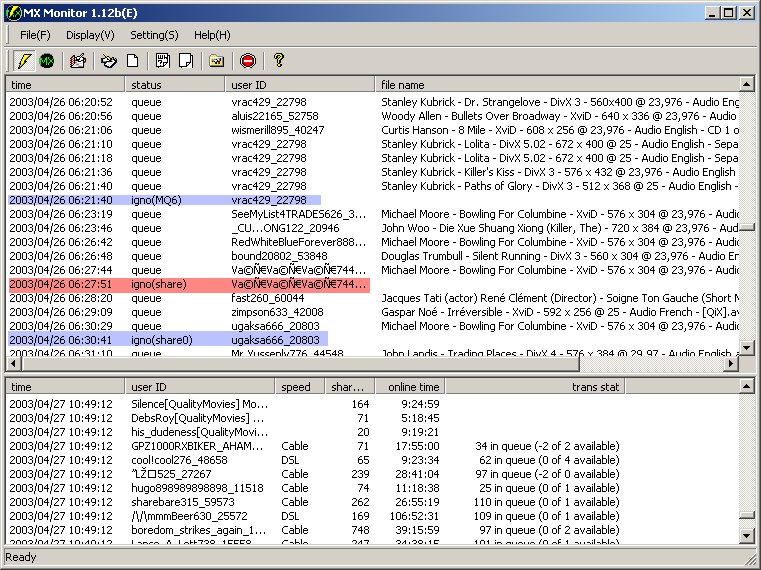
Task: Sort lower list by speed column header
Action: [299, 387]
